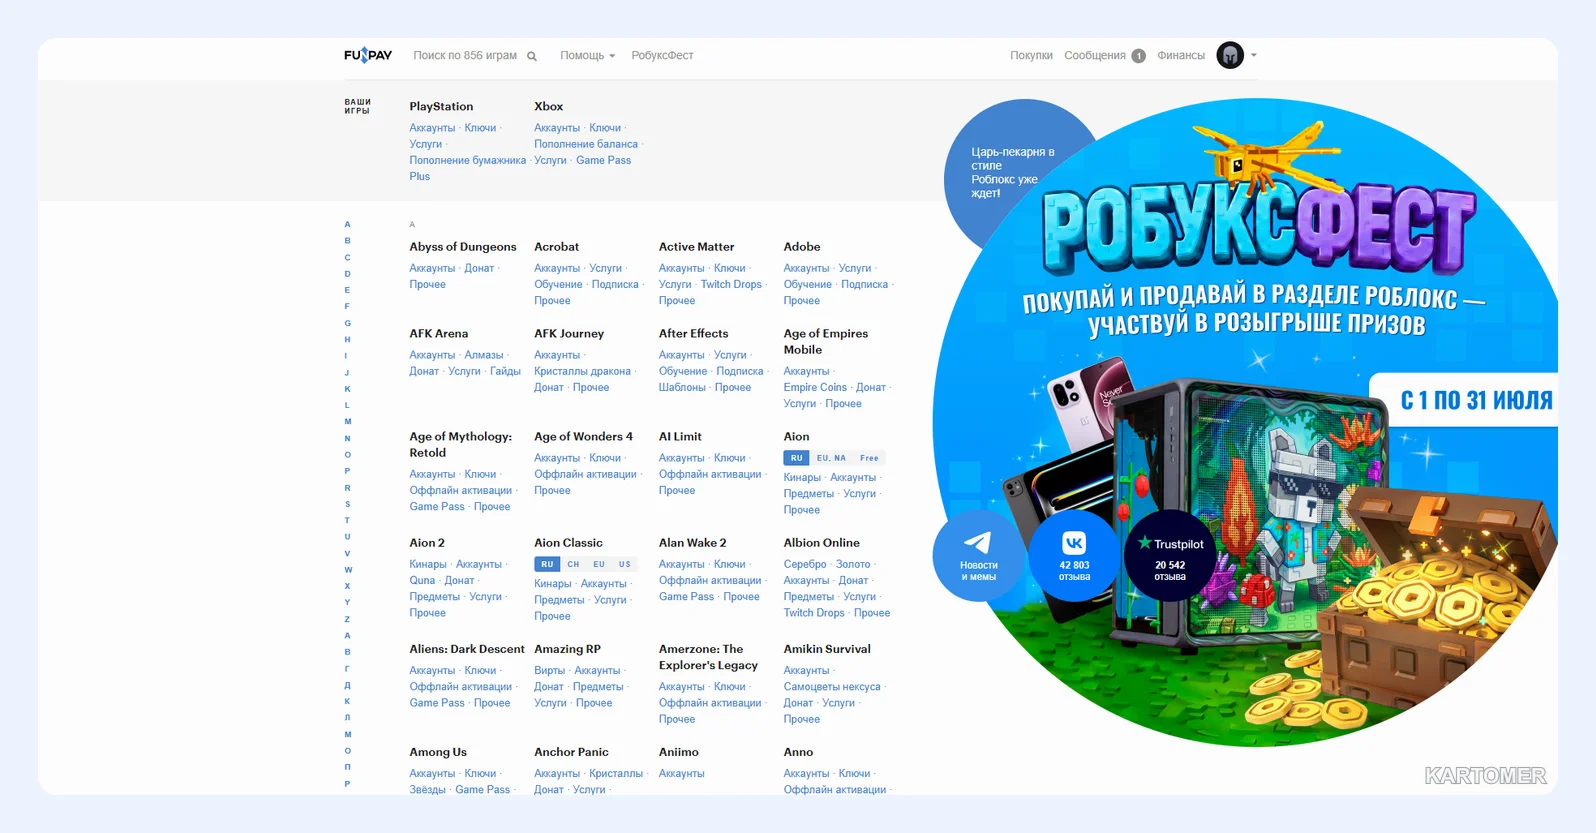1596x833 pixels.
Task: Open AFK Arena Алмазы link
Action: [484, 355]
